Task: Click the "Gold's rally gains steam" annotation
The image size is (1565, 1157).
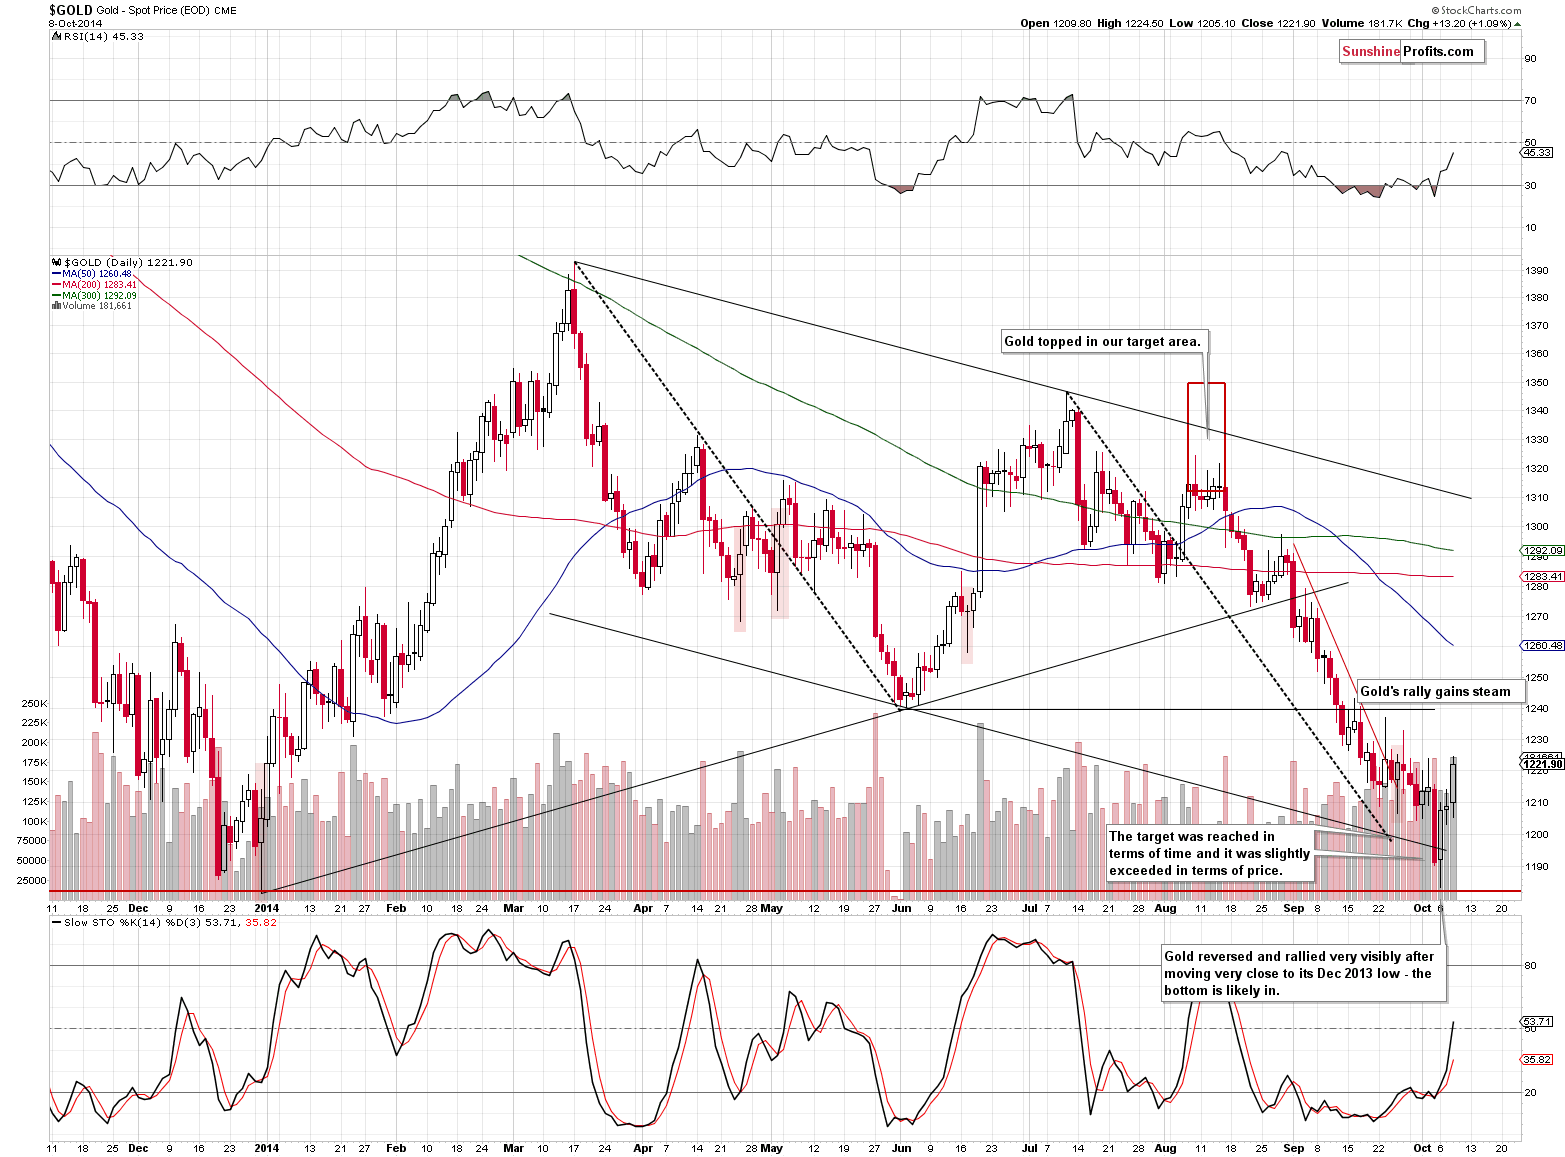Action: pyautogui.click(x=1440, y=691)
